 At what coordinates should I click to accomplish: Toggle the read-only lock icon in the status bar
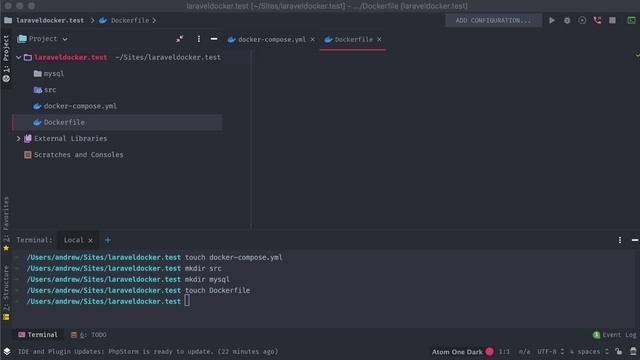(619, 351)
